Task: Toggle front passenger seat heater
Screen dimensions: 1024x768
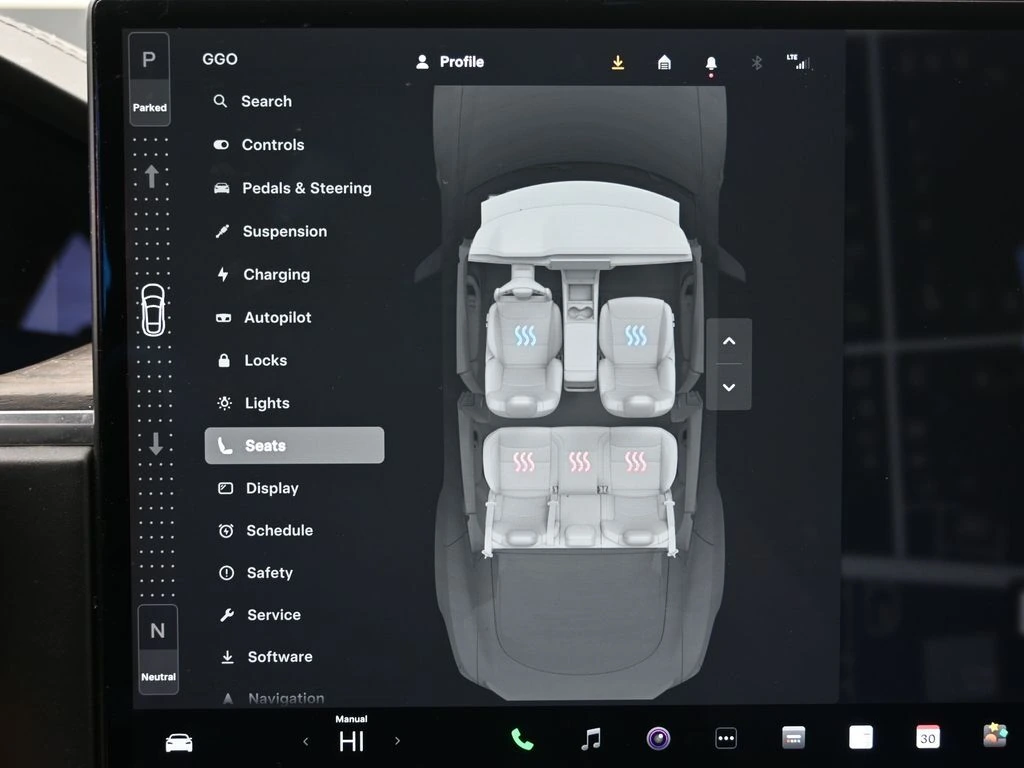Action: (x=636, y=336)
